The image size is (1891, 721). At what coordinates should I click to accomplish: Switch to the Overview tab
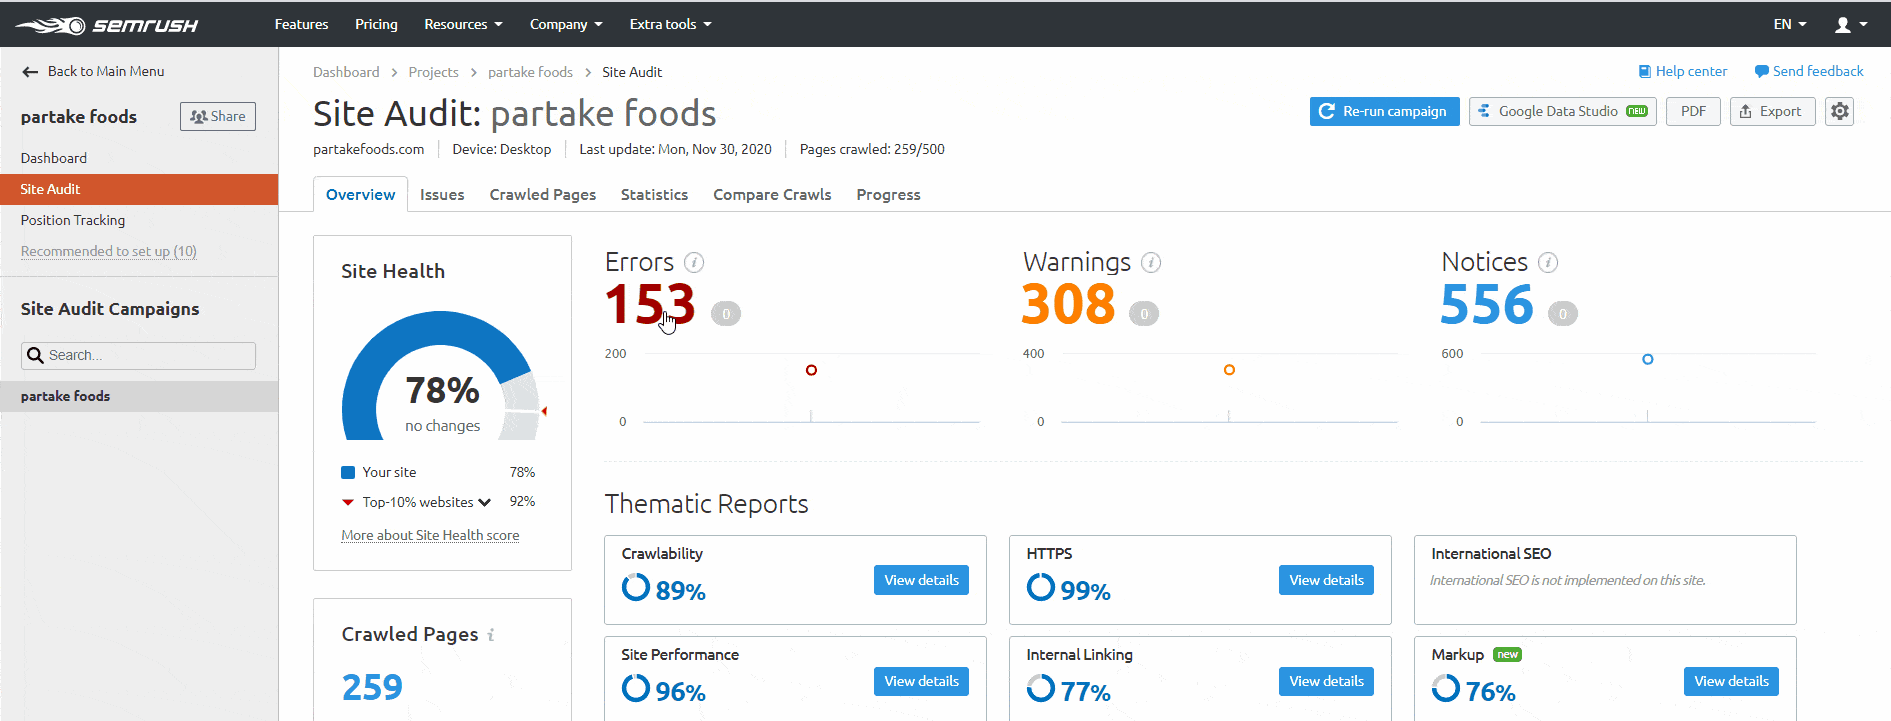click(x=361, y=194)
